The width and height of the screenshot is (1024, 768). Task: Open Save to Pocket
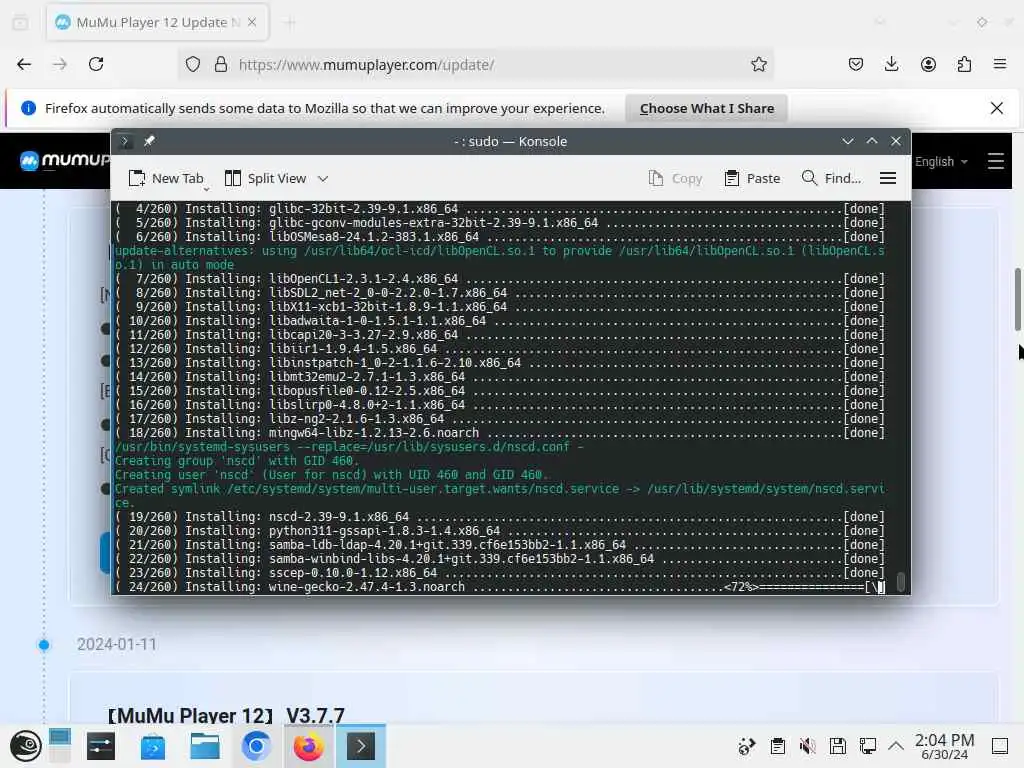(856, 64)
